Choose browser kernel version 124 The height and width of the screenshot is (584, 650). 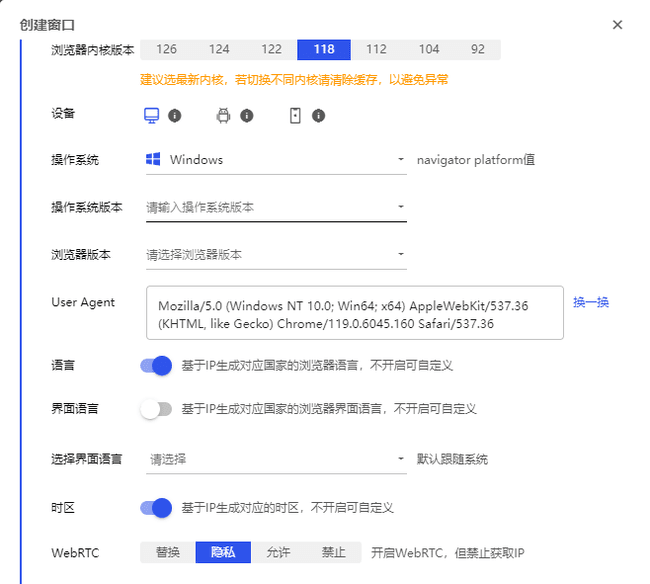point(219,49)
